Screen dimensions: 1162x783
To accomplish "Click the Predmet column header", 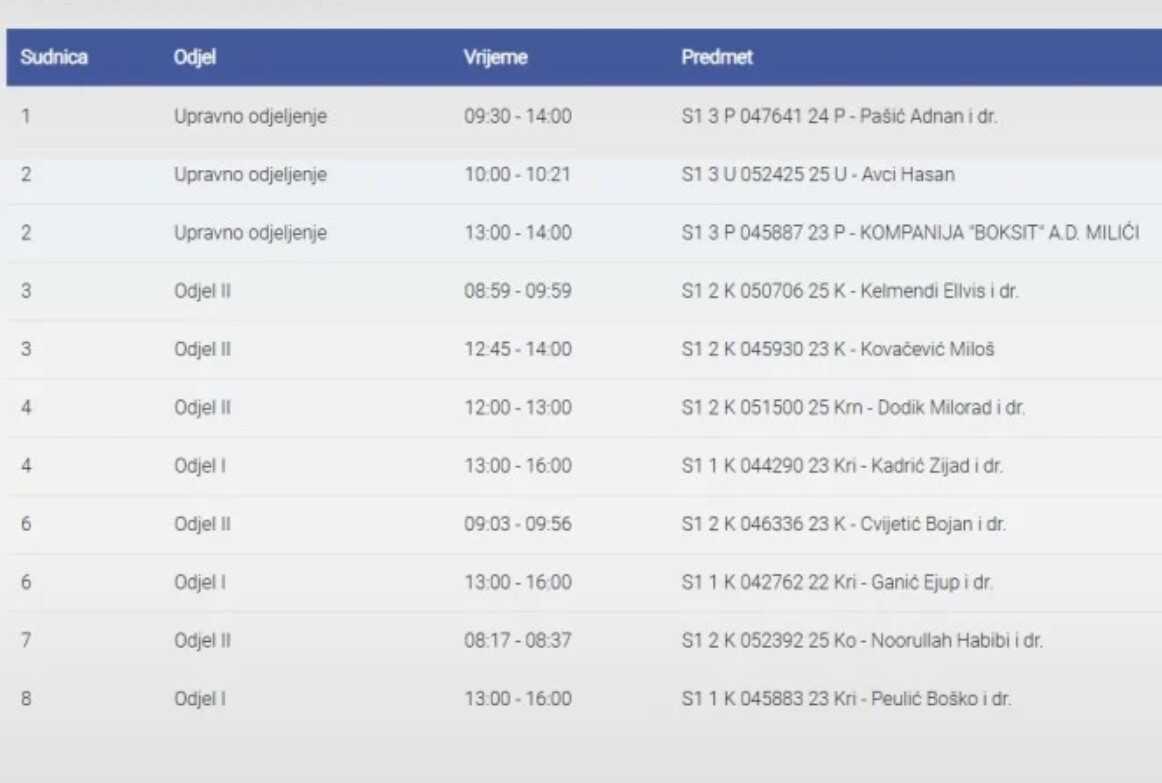I will coord(717,57).
